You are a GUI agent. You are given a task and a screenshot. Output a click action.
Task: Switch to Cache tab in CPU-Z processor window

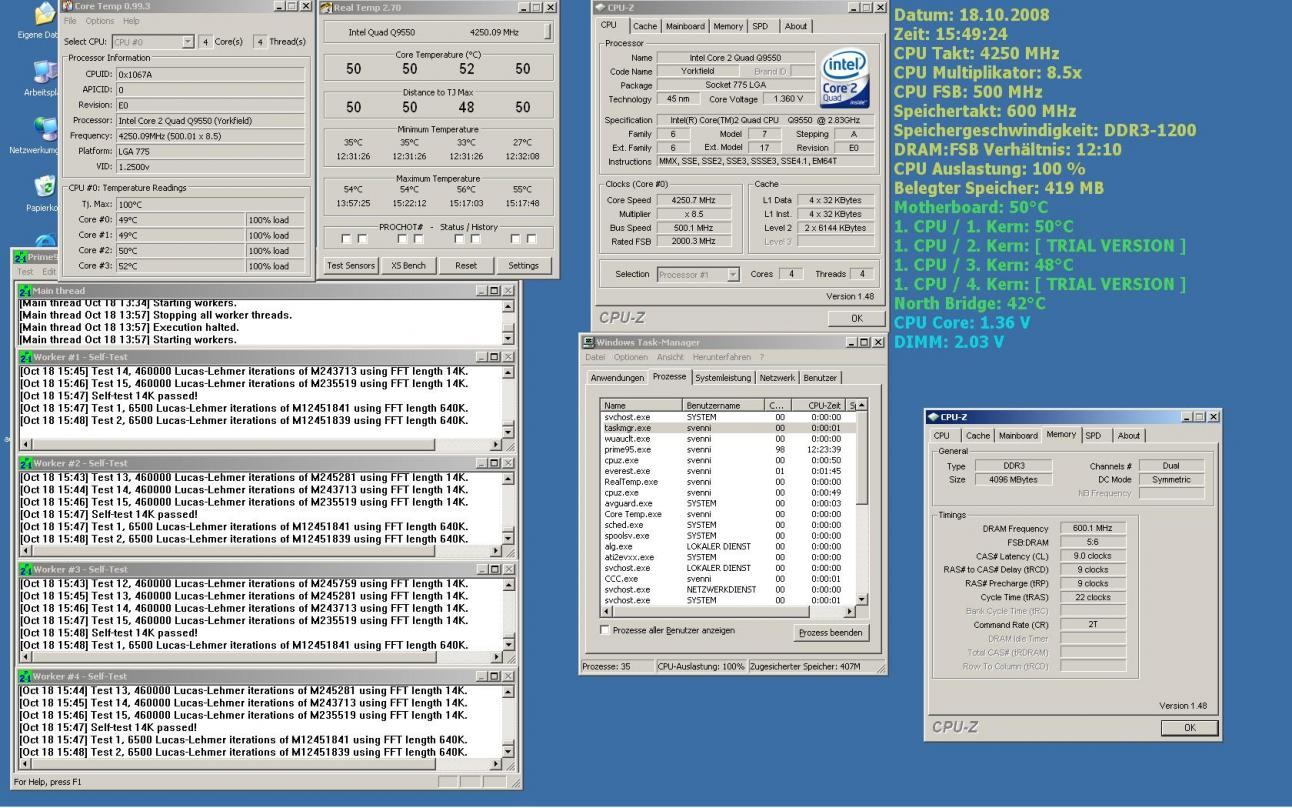click(645, 27)
